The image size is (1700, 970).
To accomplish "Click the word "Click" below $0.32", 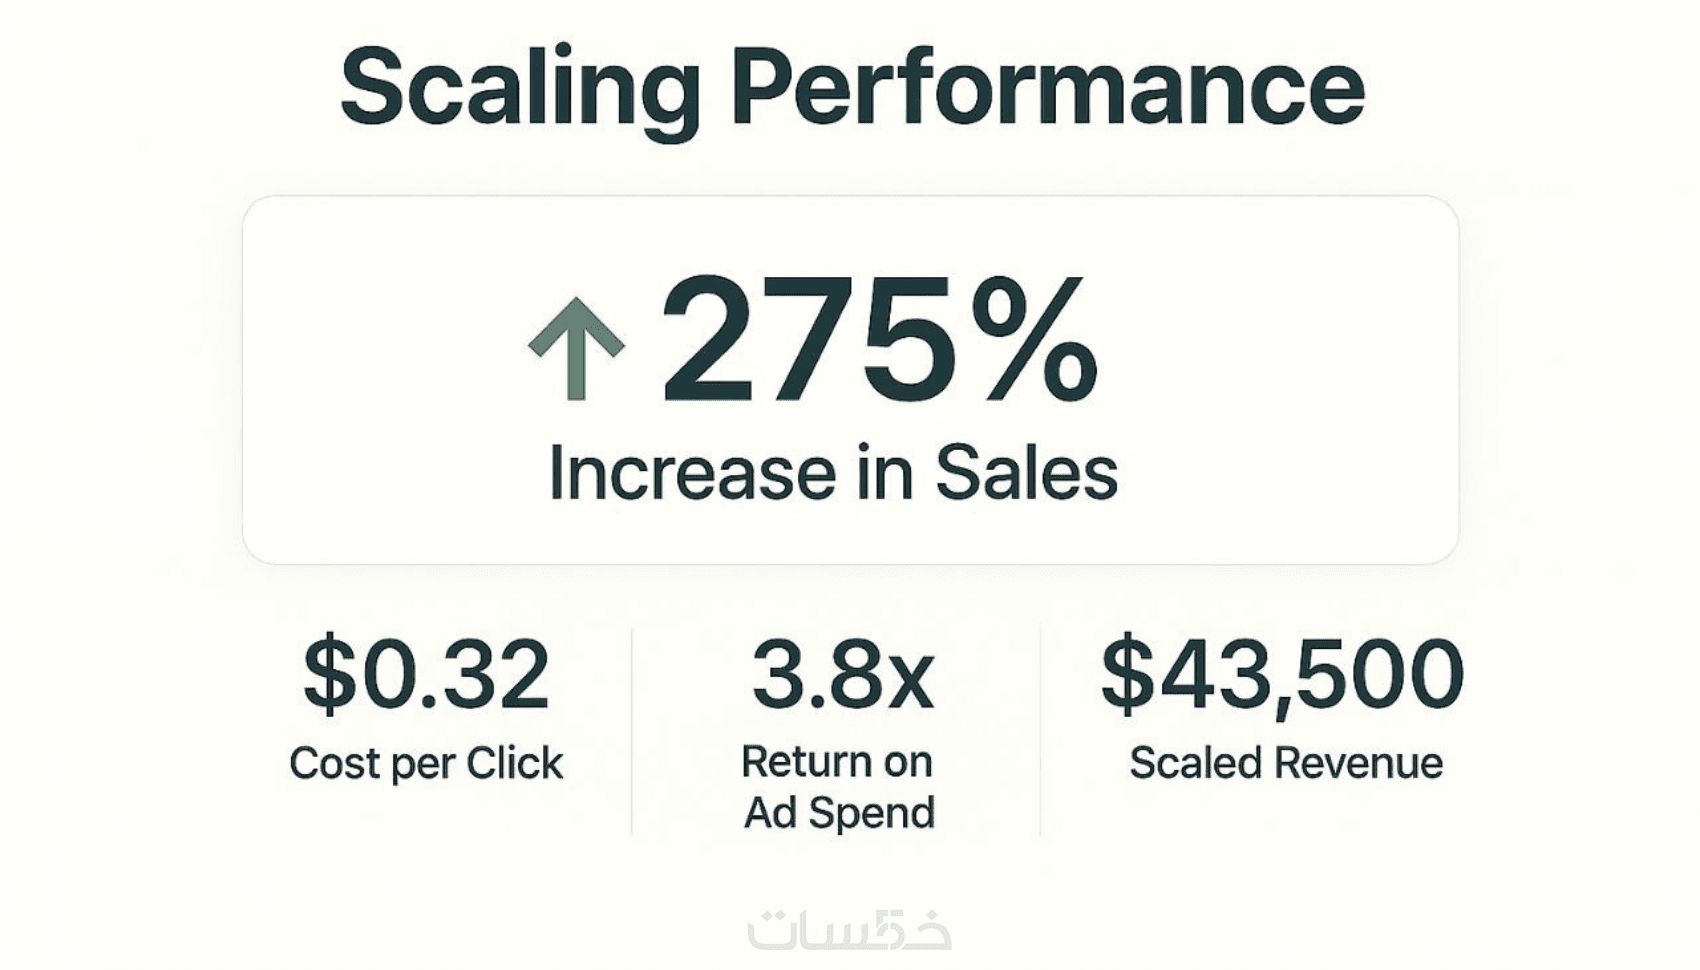I will coord(515,763).
